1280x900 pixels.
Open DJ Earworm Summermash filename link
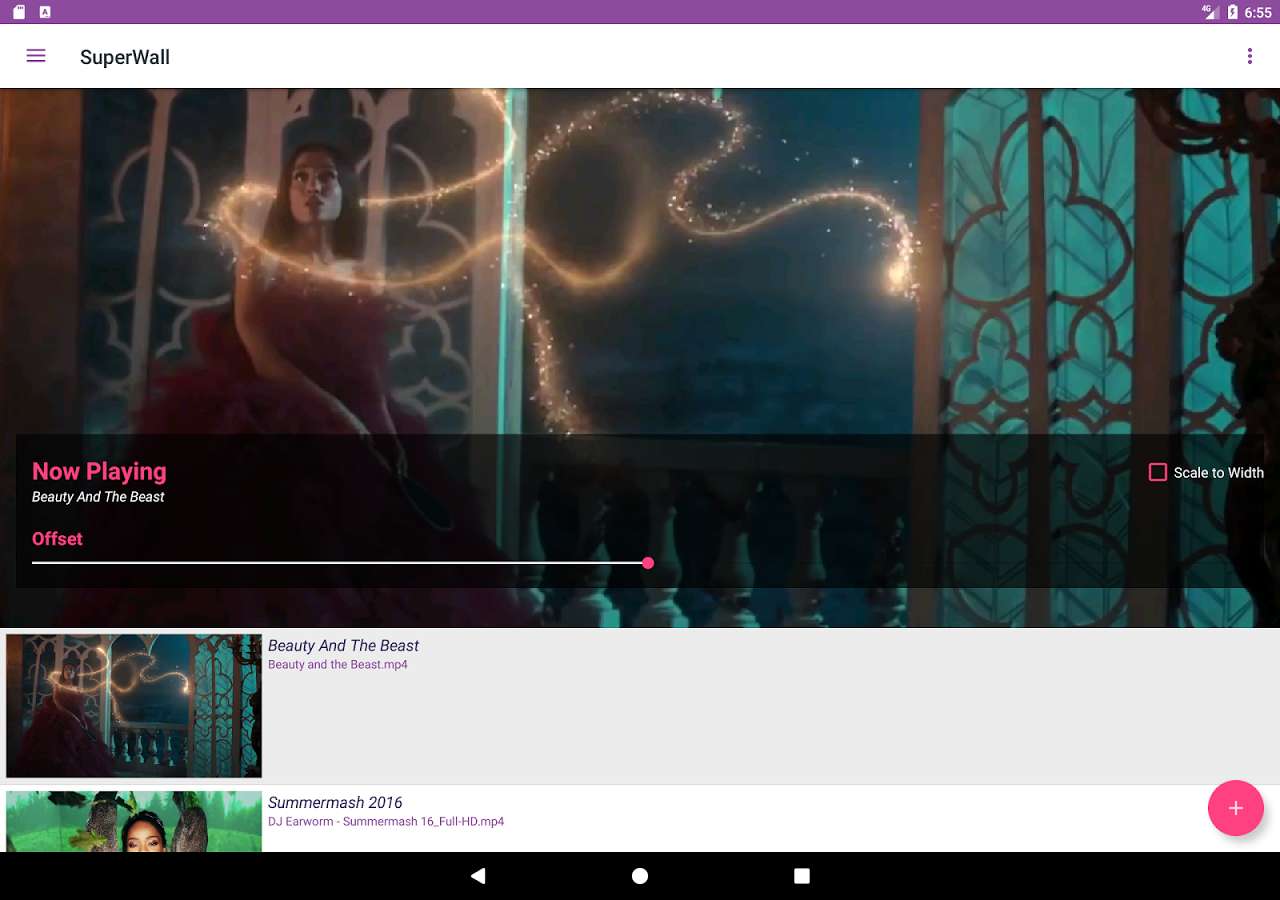click(x=386, y=821)
